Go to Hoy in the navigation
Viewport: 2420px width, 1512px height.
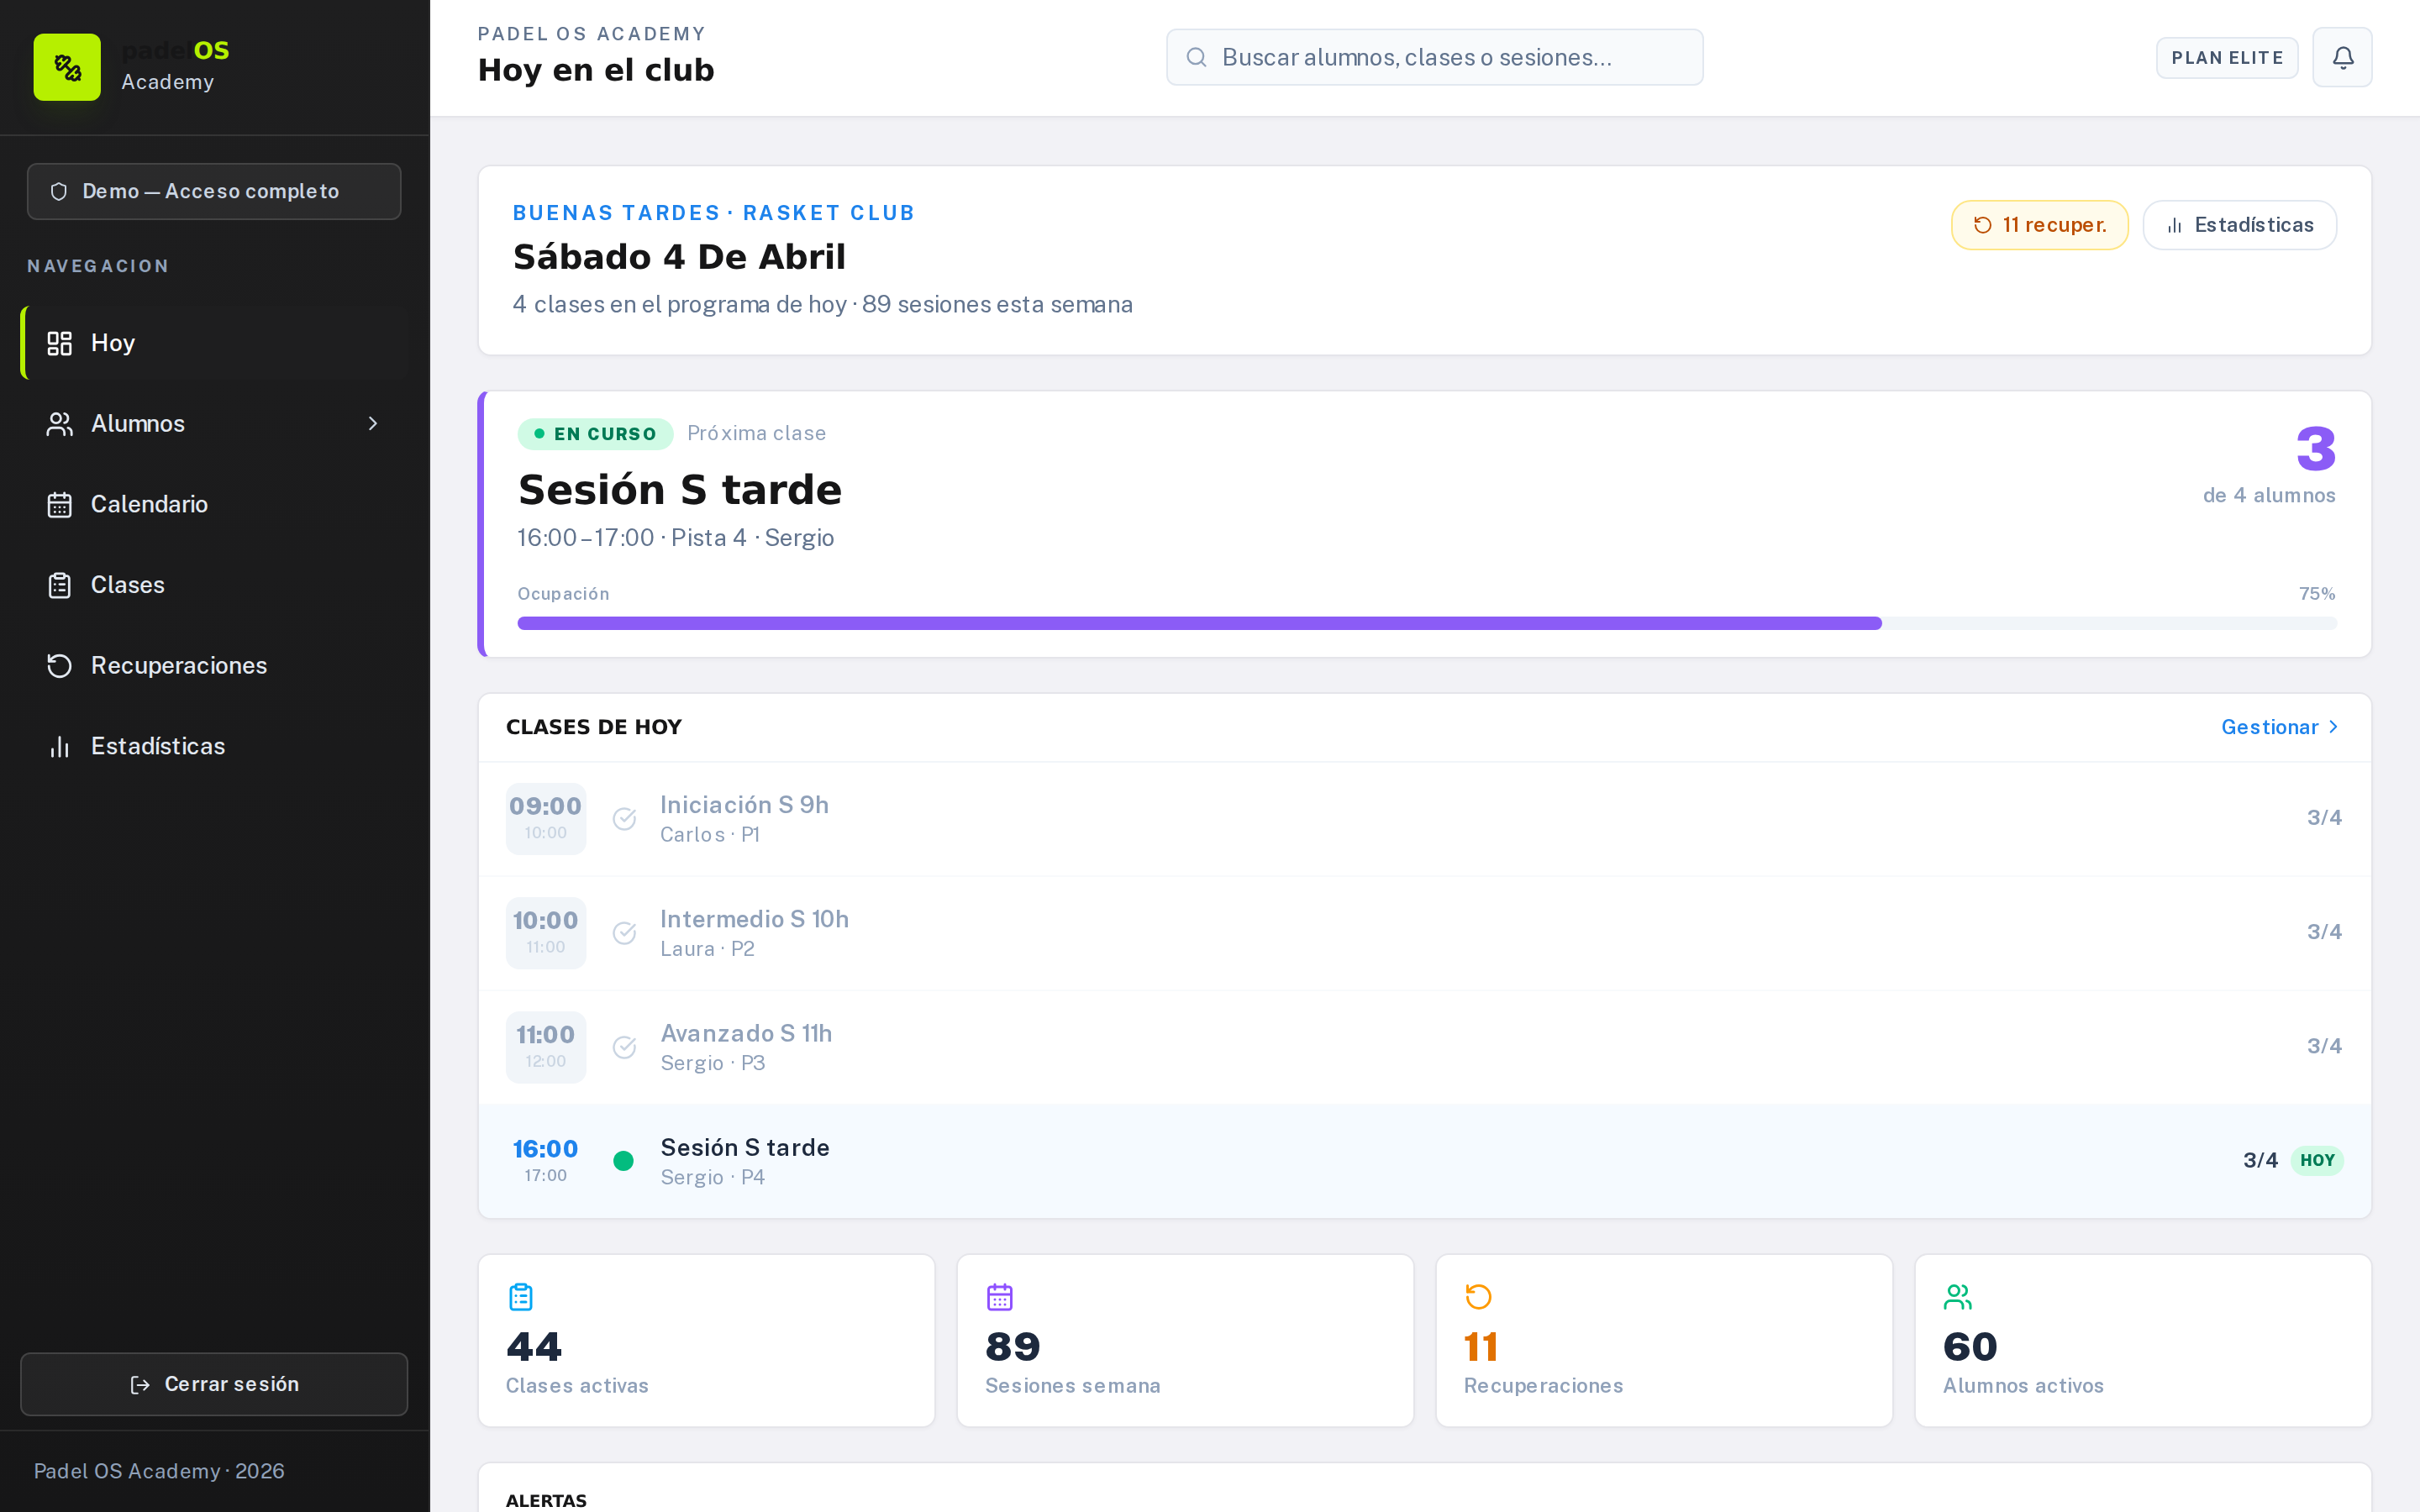(x=214, y=343)
